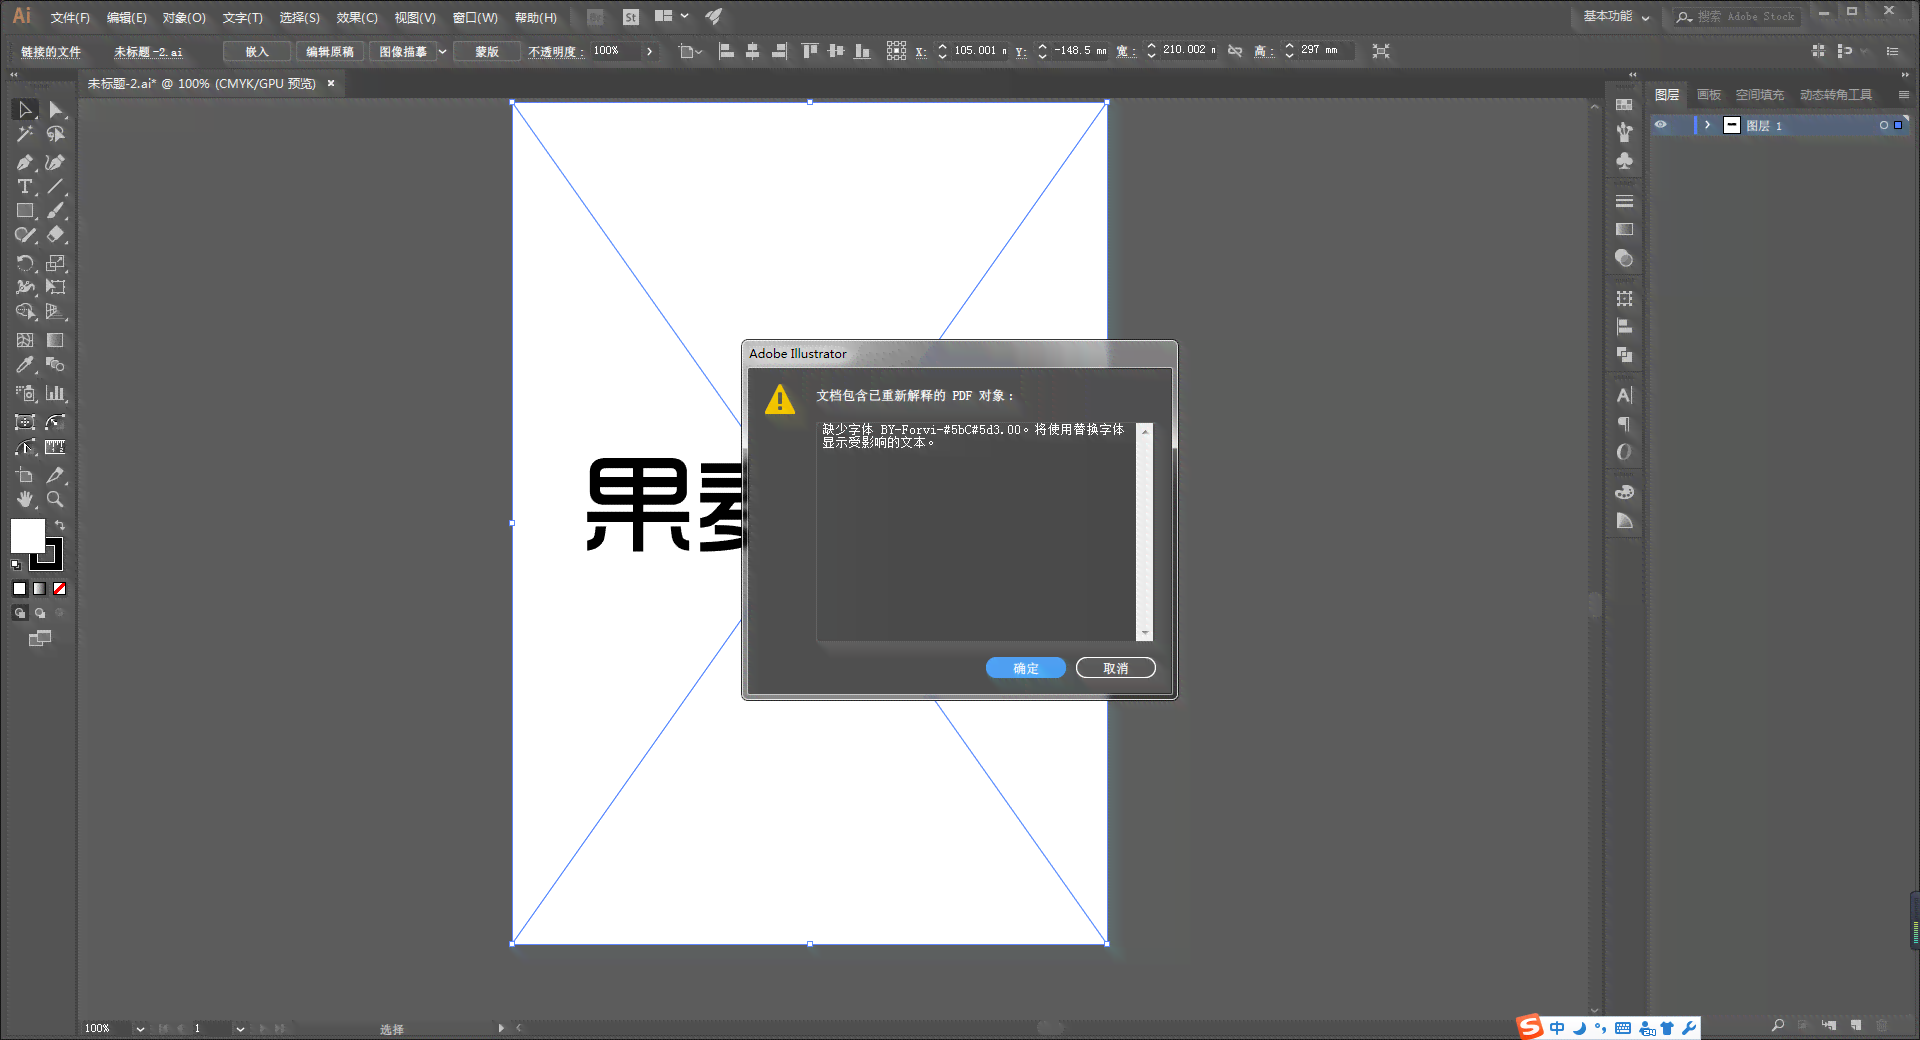Click the target circle of 图层 1

pos(1884,125)
